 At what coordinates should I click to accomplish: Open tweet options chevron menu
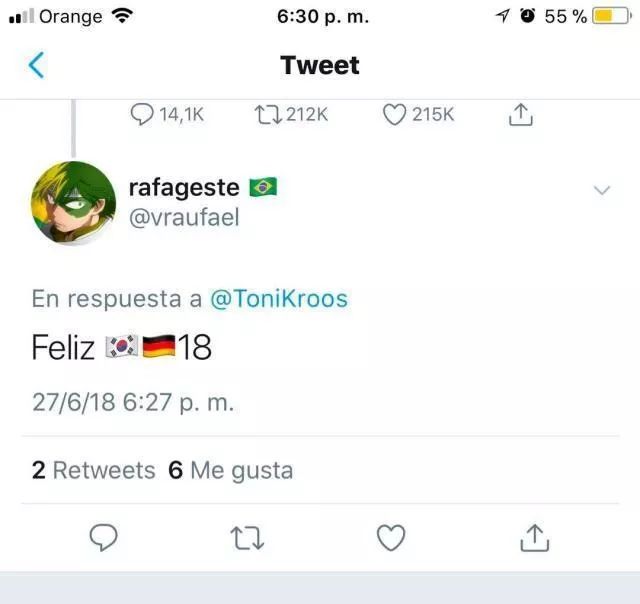(602, 190)
